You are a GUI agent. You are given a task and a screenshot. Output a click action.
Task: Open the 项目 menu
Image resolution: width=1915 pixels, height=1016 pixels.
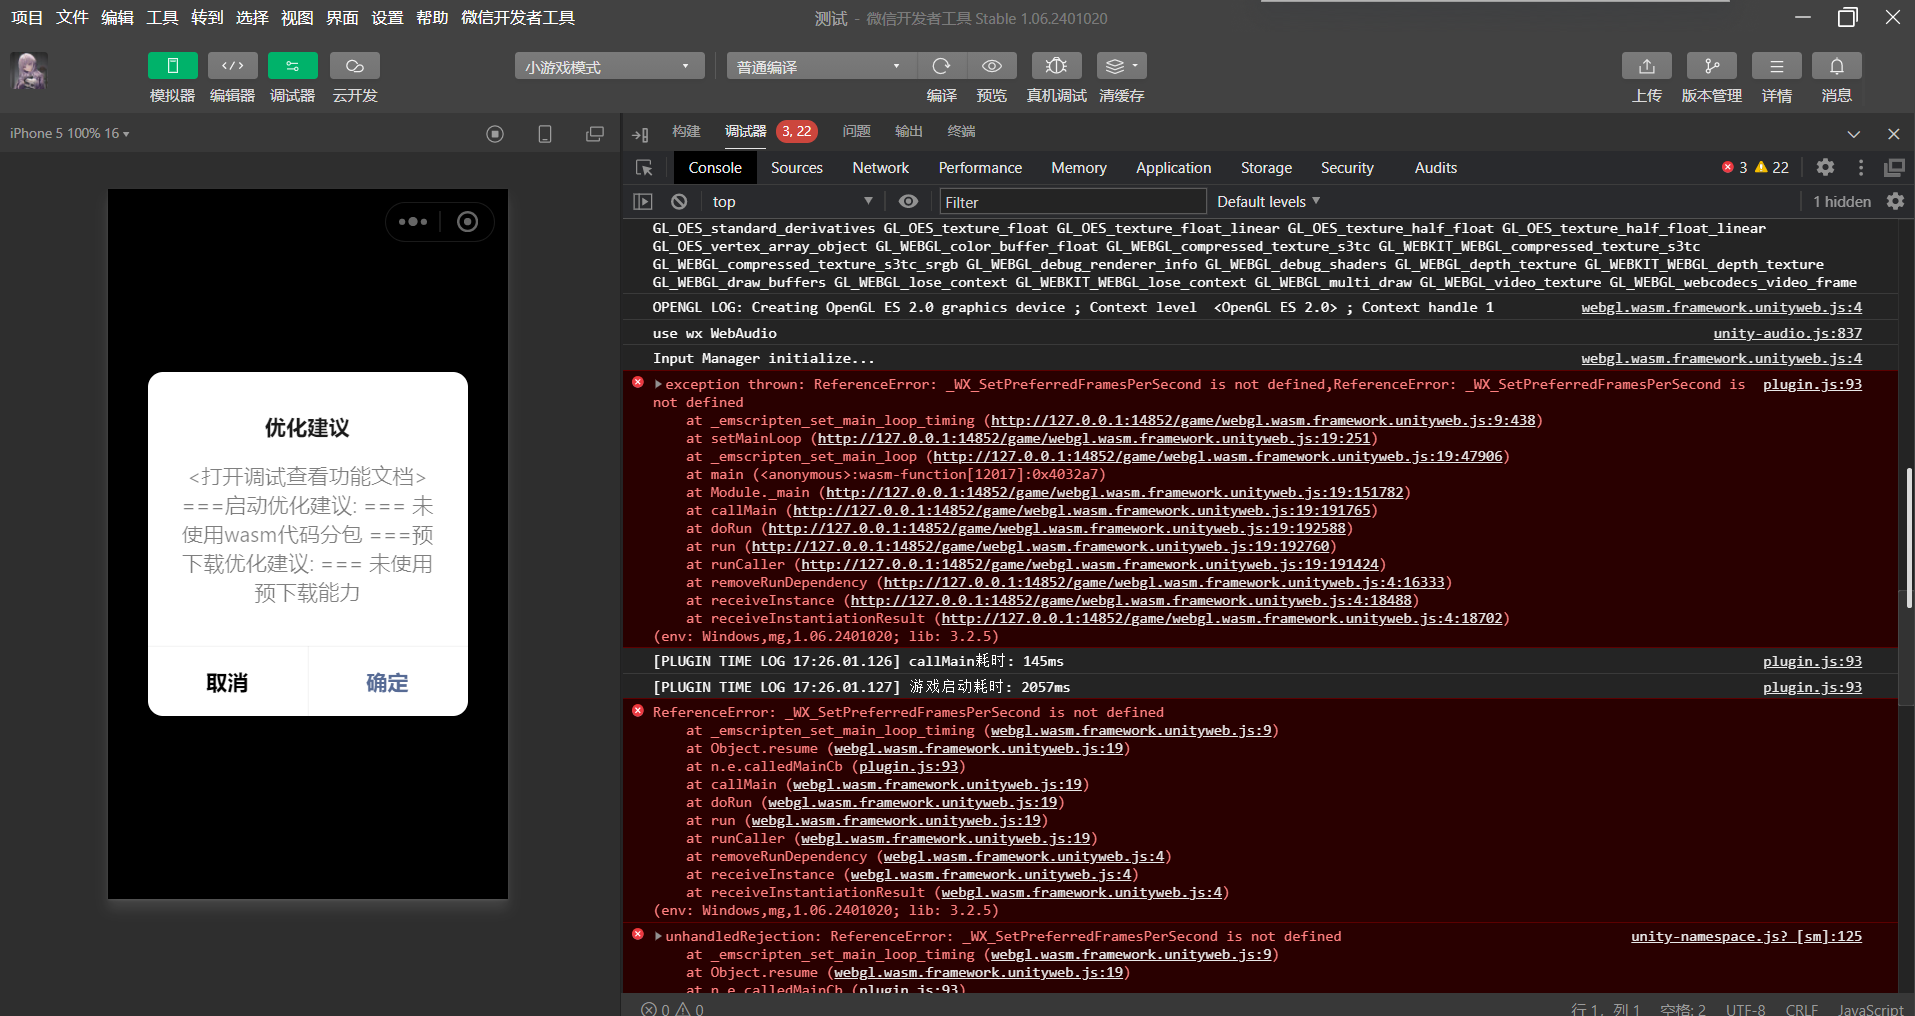(x=27, y=18)
